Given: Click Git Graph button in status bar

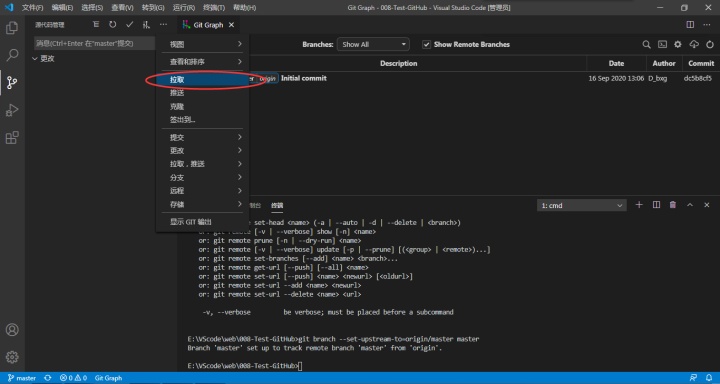Looking at the screenshot, I should 108,378.
